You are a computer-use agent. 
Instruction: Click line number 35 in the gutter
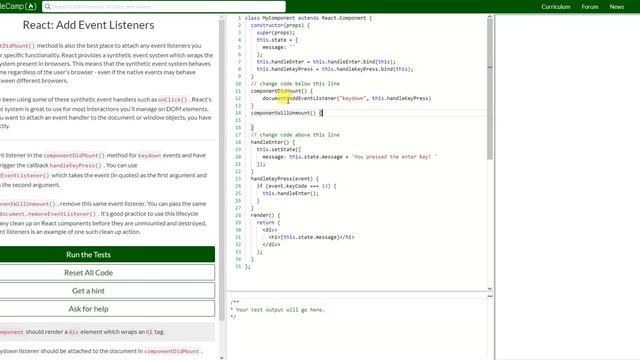click(238, 267)
